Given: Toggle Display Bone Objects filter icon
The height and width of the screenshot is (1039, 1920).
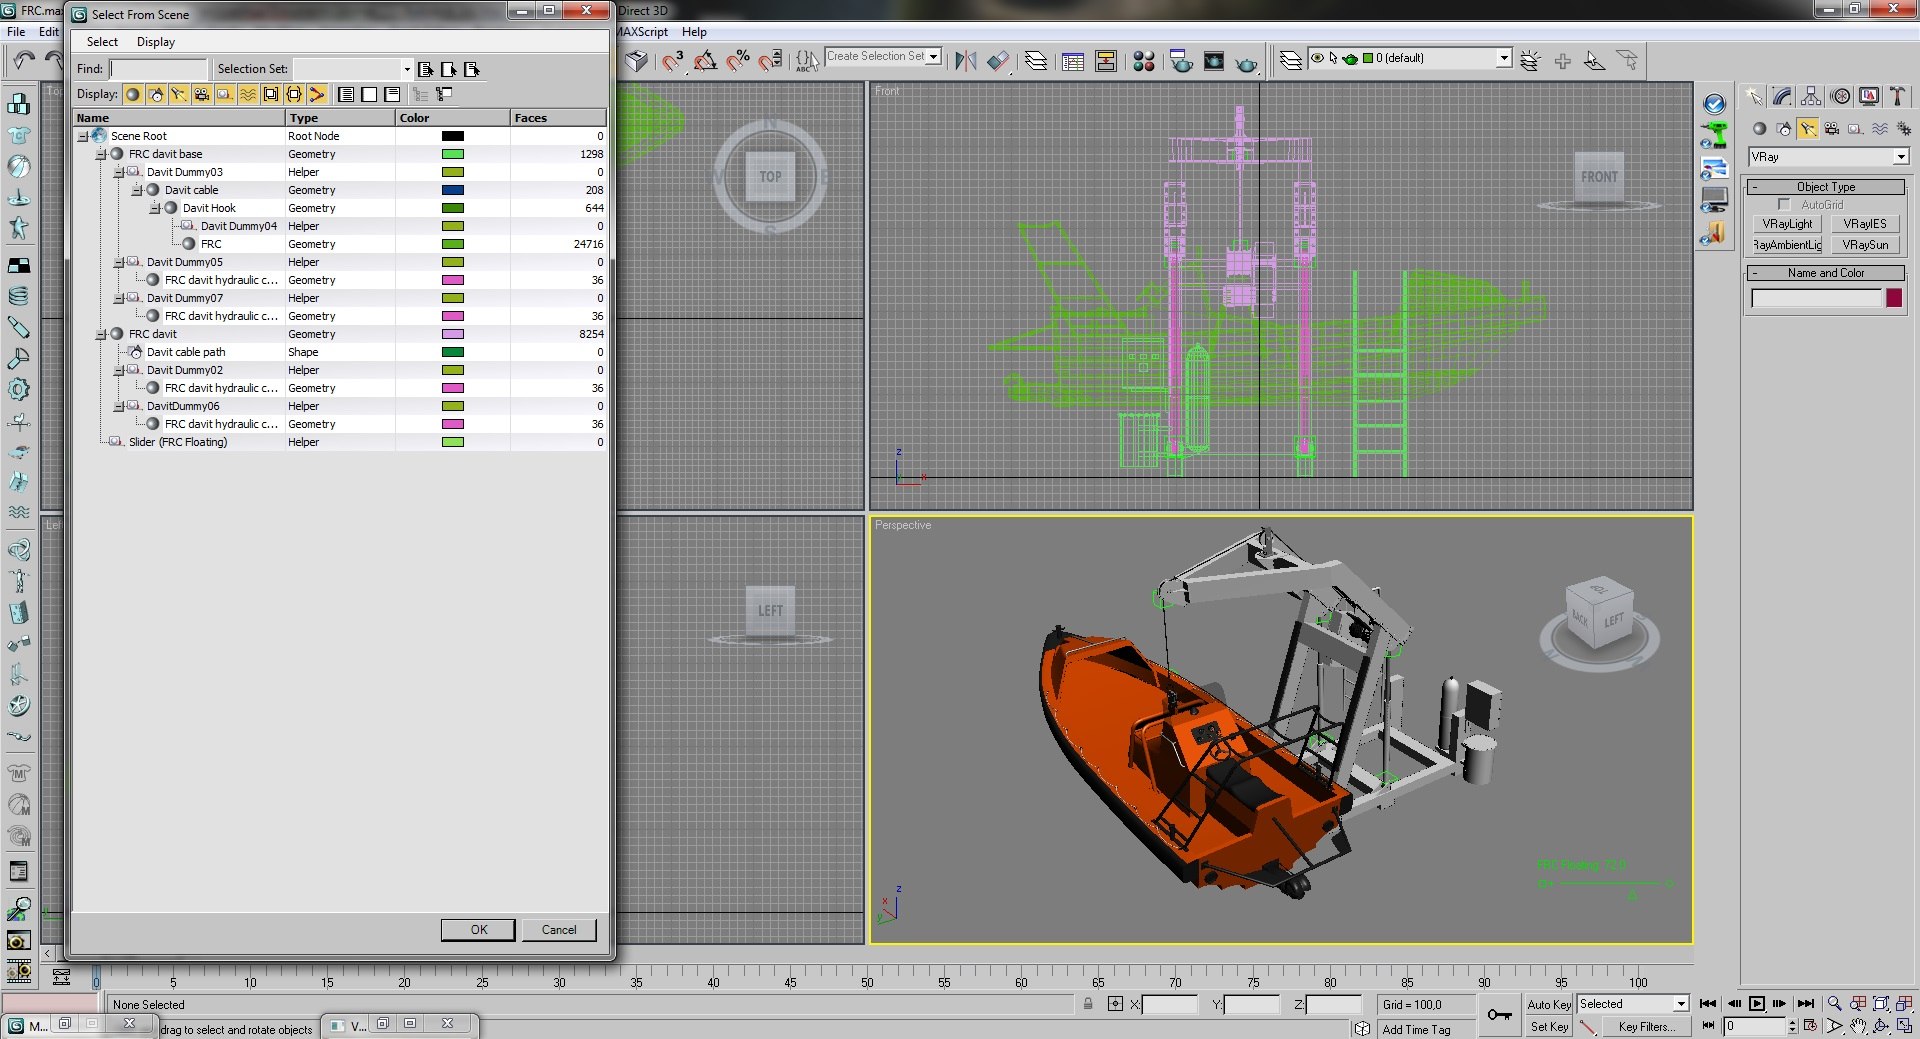Looking at the screenshot, I should pyautogui.click(x=317, y=94).
